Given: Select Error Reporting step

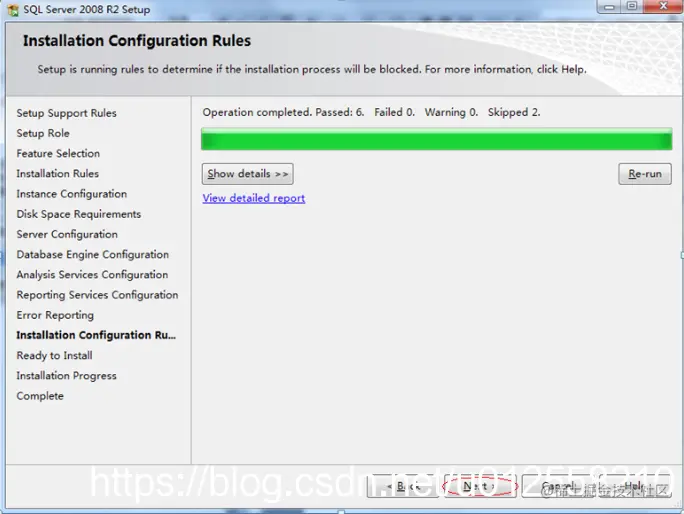Looking at the screenshot, I should [x=55, y=315].
